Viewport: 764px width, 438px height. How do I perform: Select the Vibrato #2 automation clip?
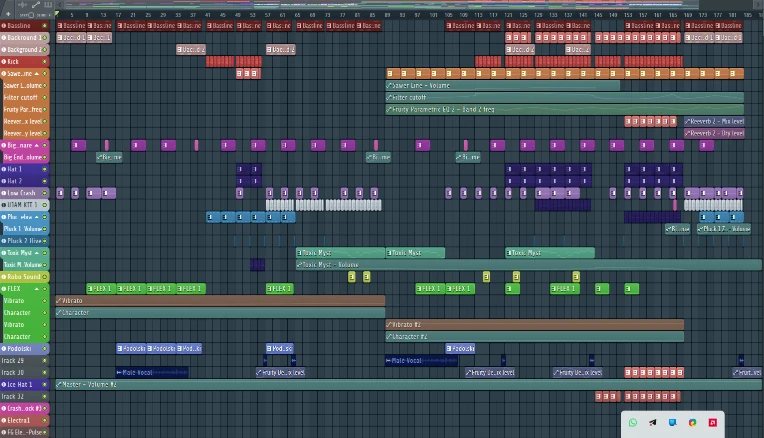click(x=535, y=324)
